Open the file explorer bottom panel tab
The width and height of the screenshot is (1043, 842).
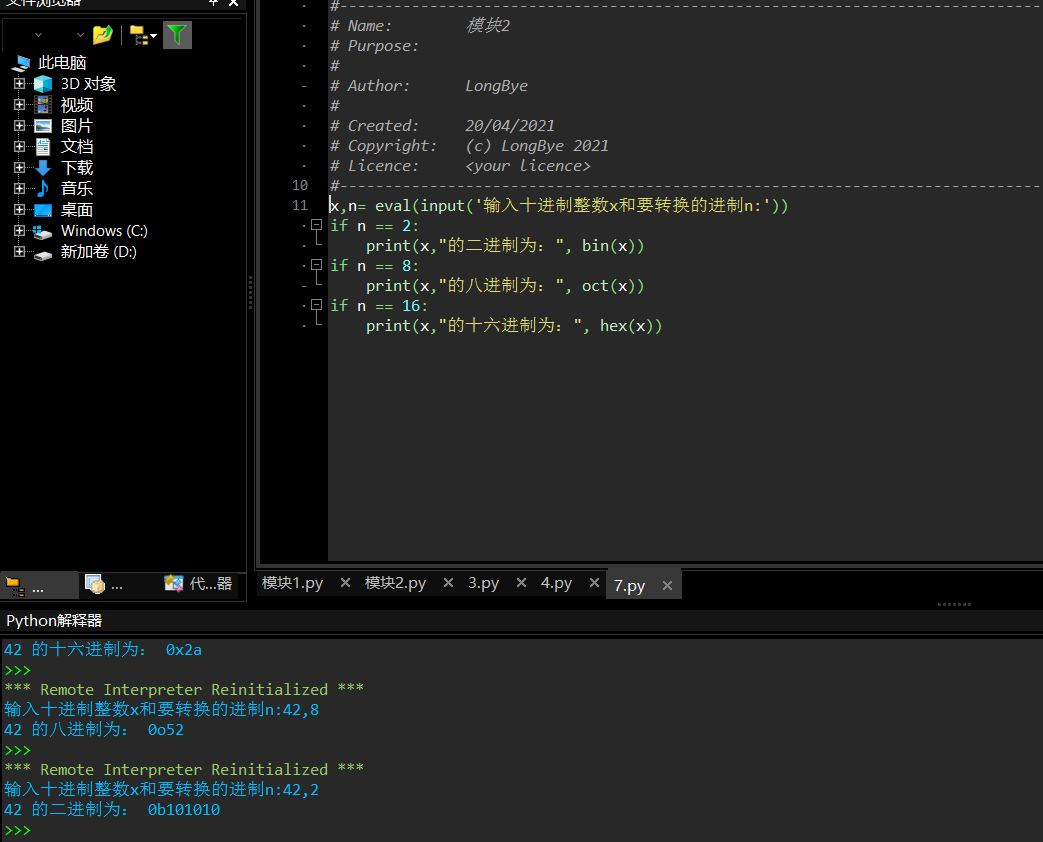[x=39, y=586]
